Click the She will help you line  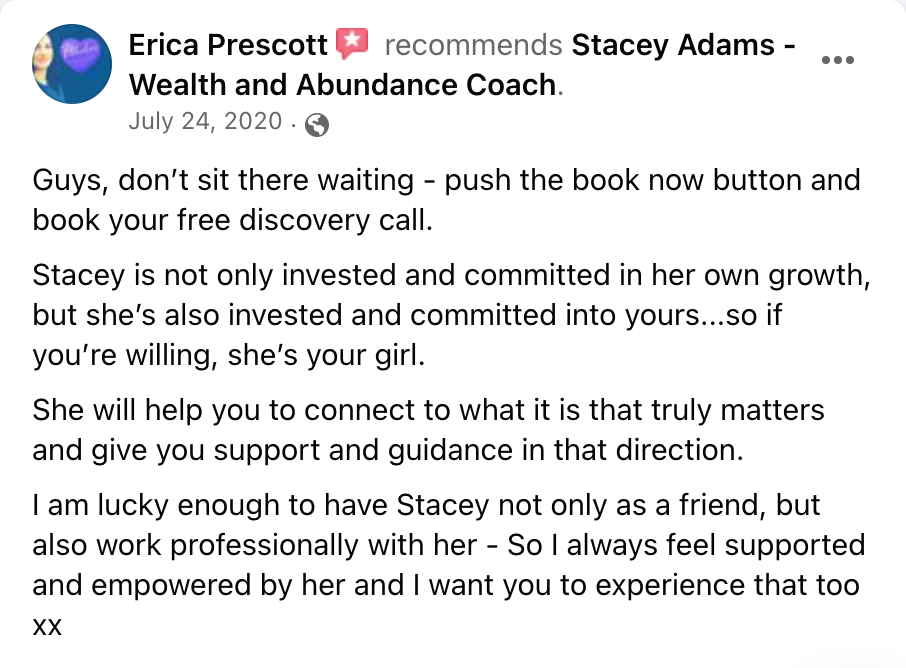pyautogui.click(x=428, y=410)
